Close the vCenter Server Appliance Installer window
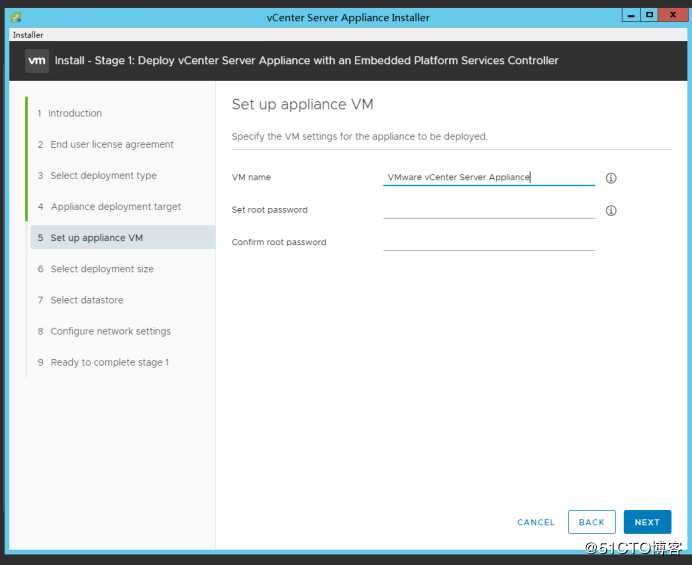The image size is (692, 565). click(x=673, y=15)
